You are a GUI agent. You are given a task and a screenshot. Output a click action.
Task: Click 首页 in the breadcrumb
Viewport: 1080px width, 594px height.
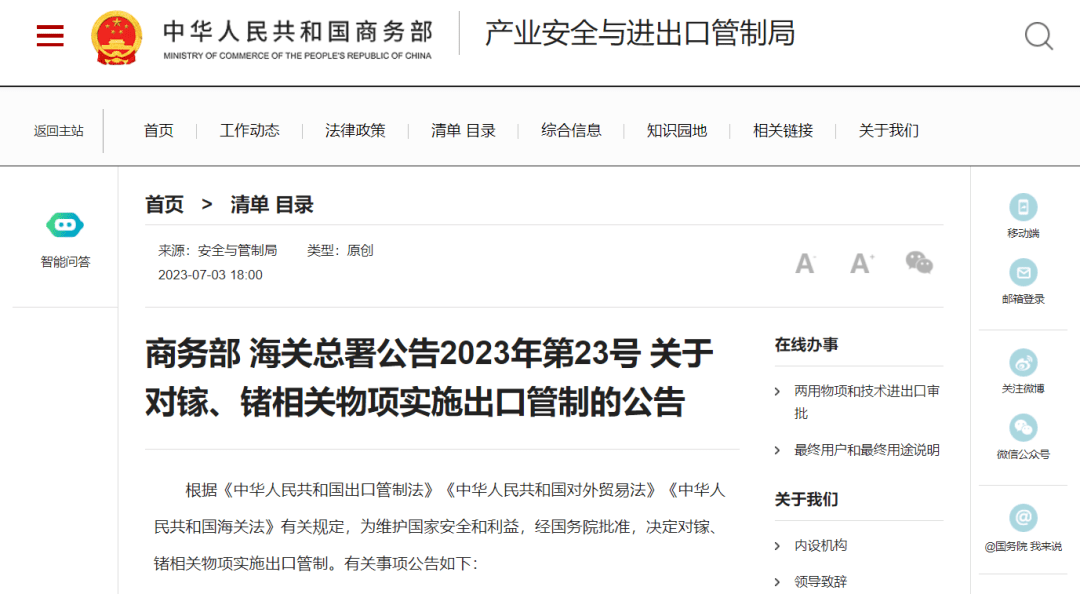point(164,205)
